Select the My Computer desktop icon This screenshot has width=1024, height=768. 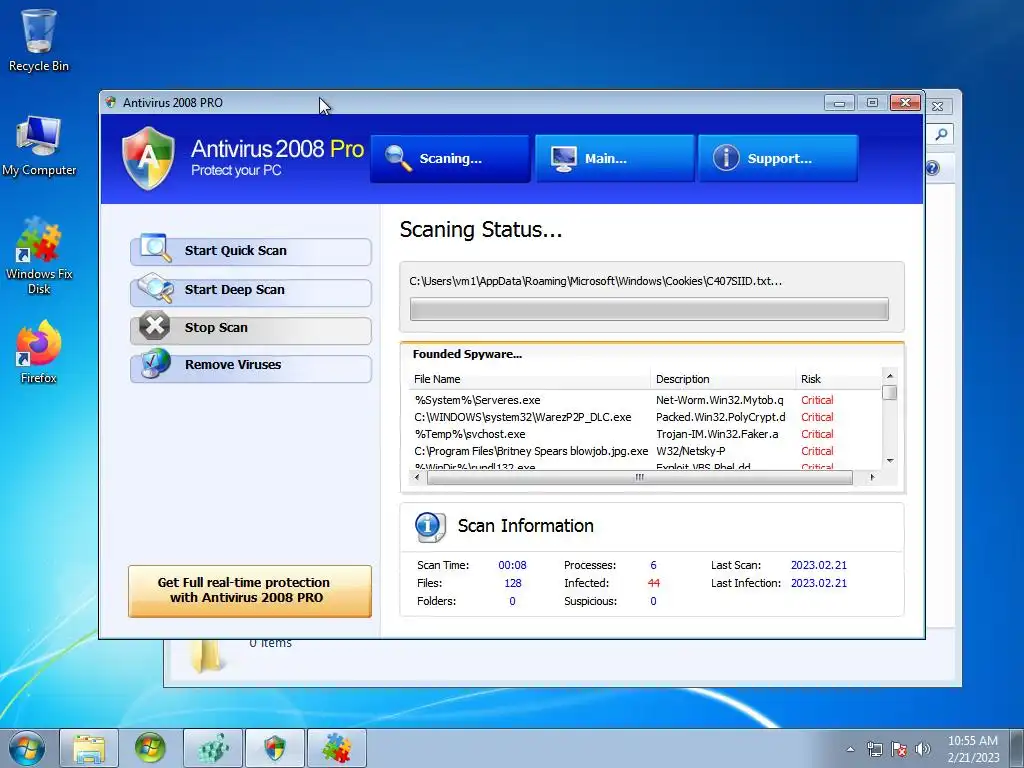tap(39, 145)
